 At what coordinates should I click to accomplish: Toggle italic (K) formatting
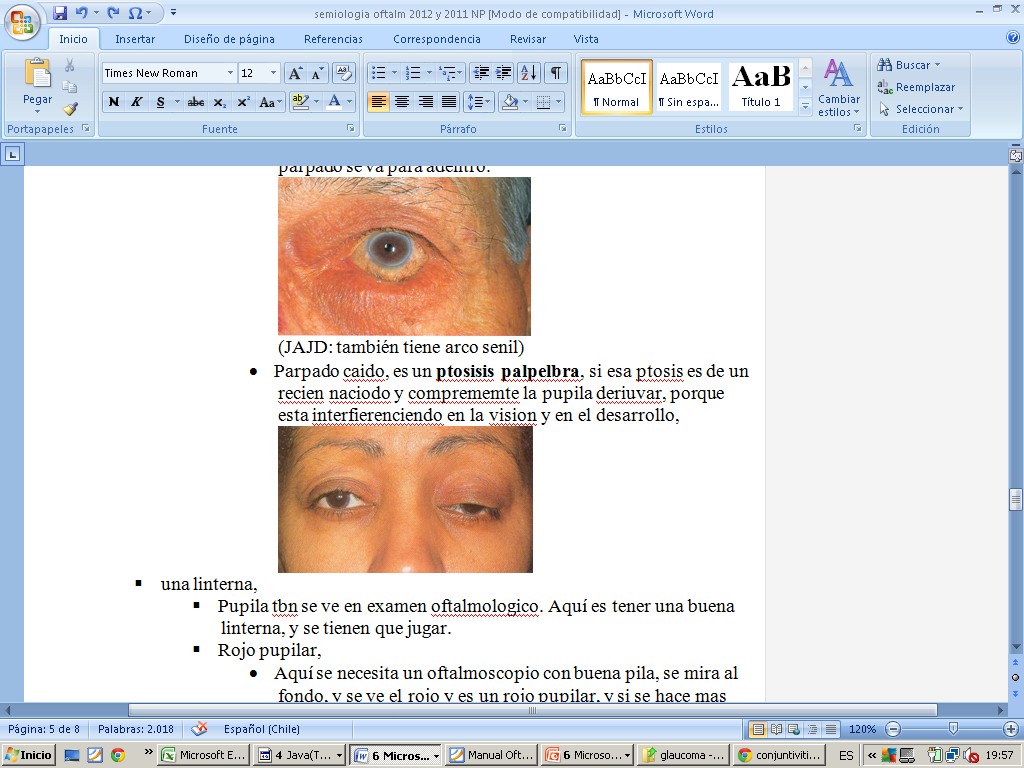point(136,102)
